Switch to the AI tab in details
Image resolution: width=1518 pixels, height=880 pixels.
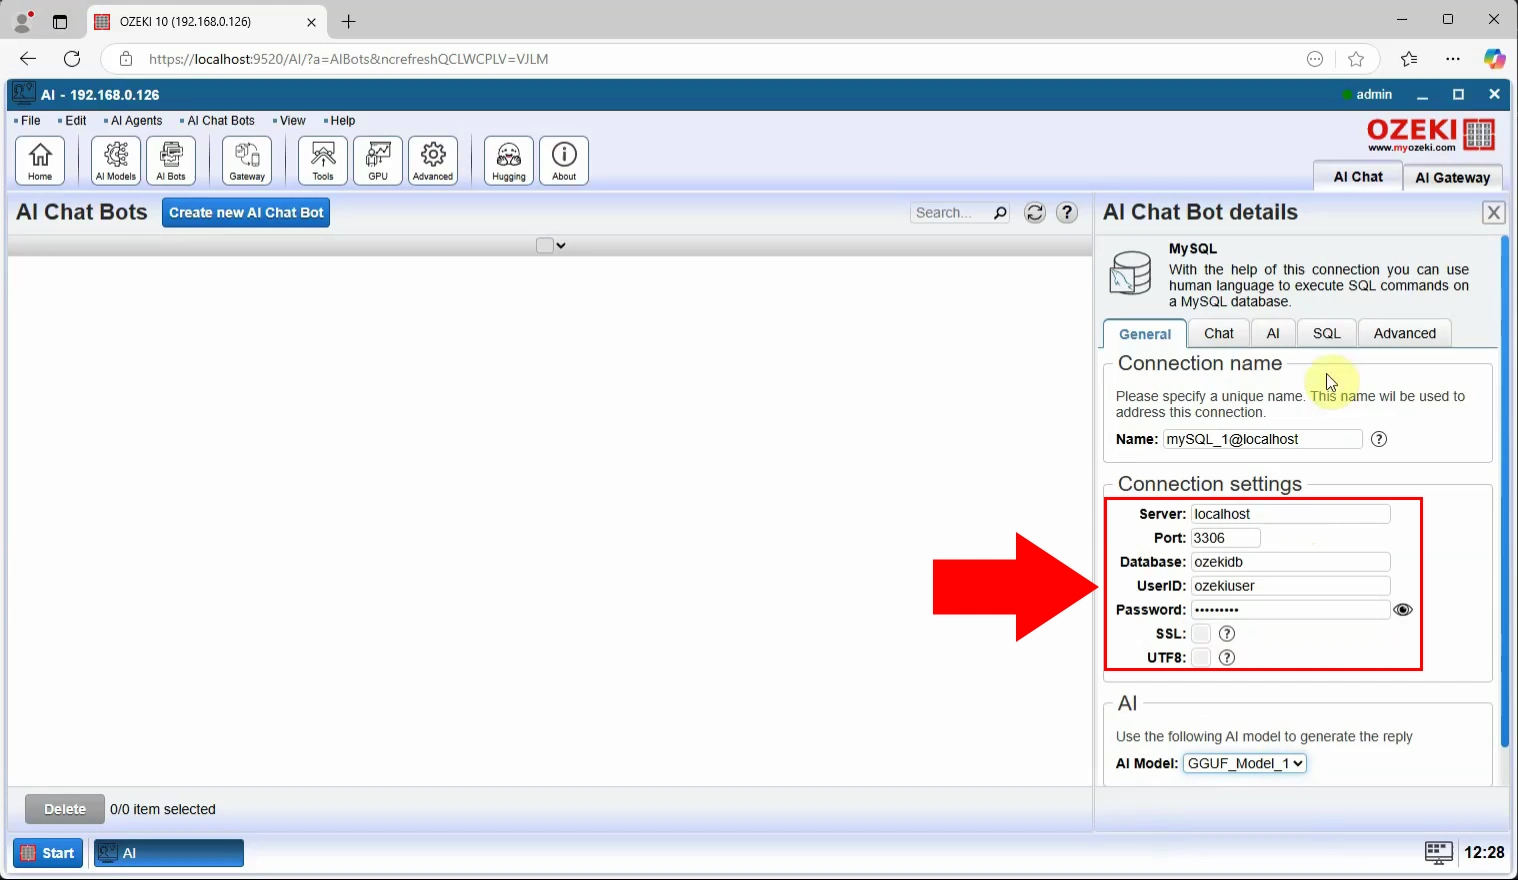1273,333
